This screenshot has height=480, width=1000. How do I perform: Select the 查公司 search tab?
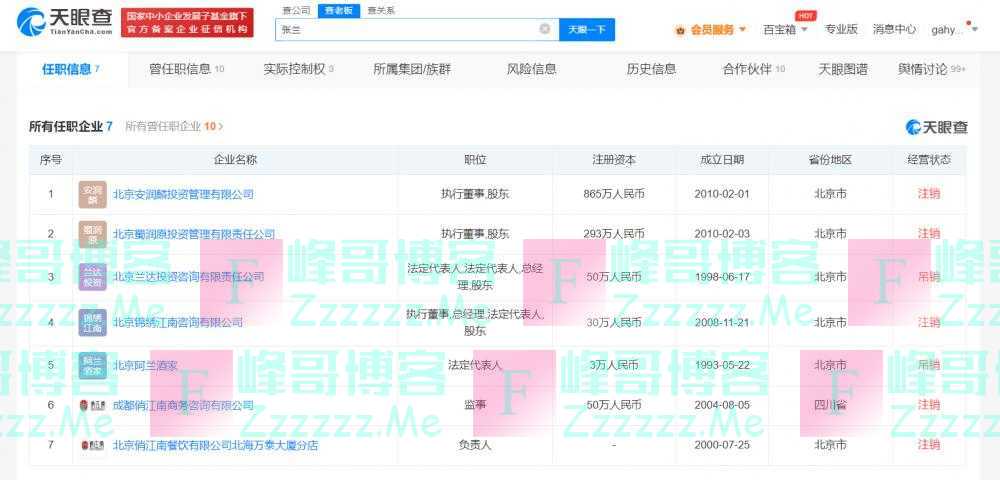(295, 11)
